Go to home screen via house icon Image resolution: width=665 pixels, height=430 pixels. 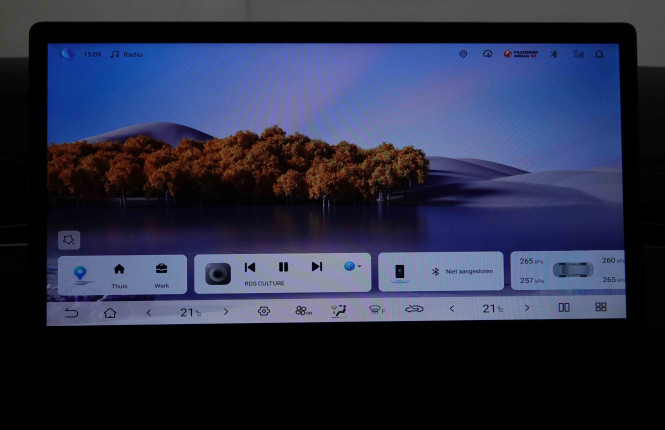(110, 313)
